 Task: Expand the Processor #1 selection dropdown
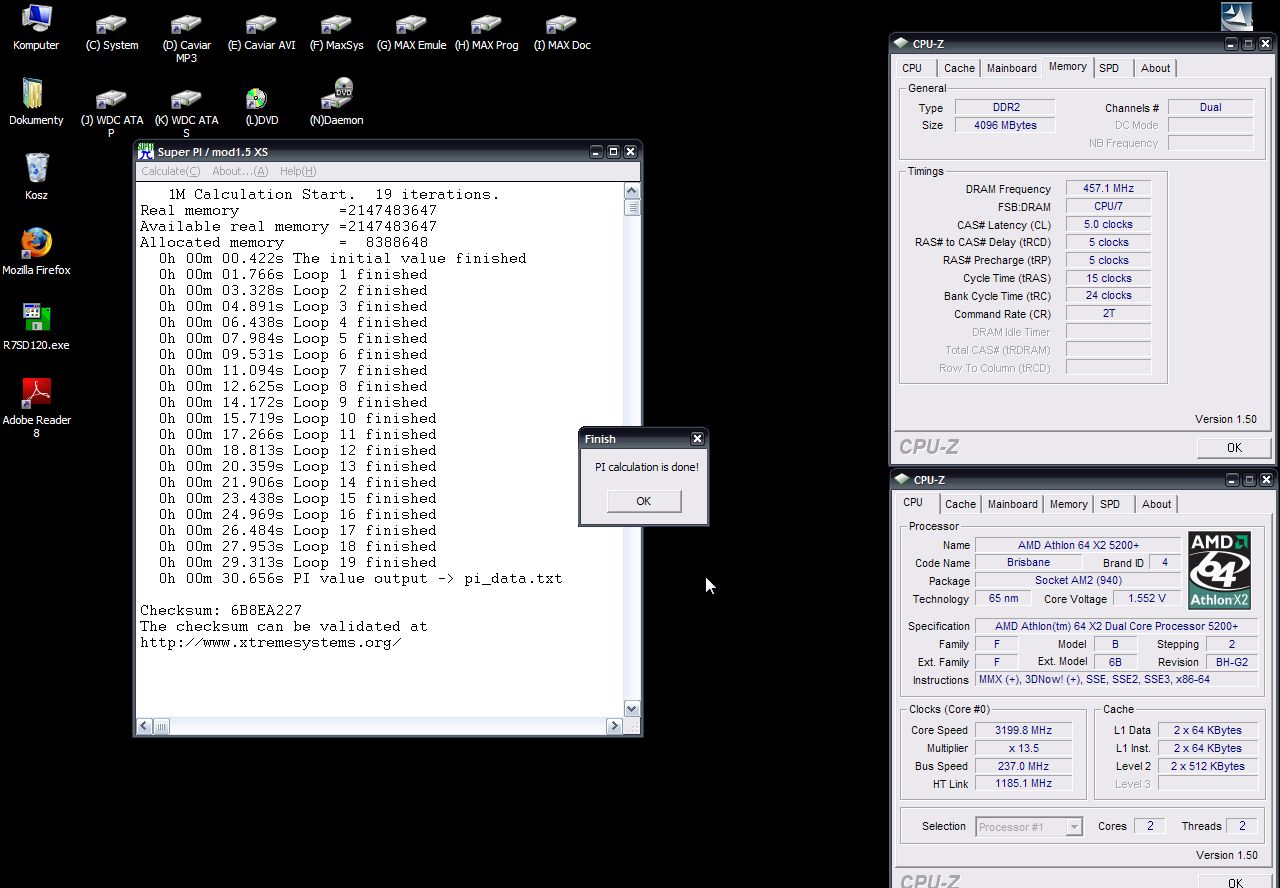(1074, 827)
